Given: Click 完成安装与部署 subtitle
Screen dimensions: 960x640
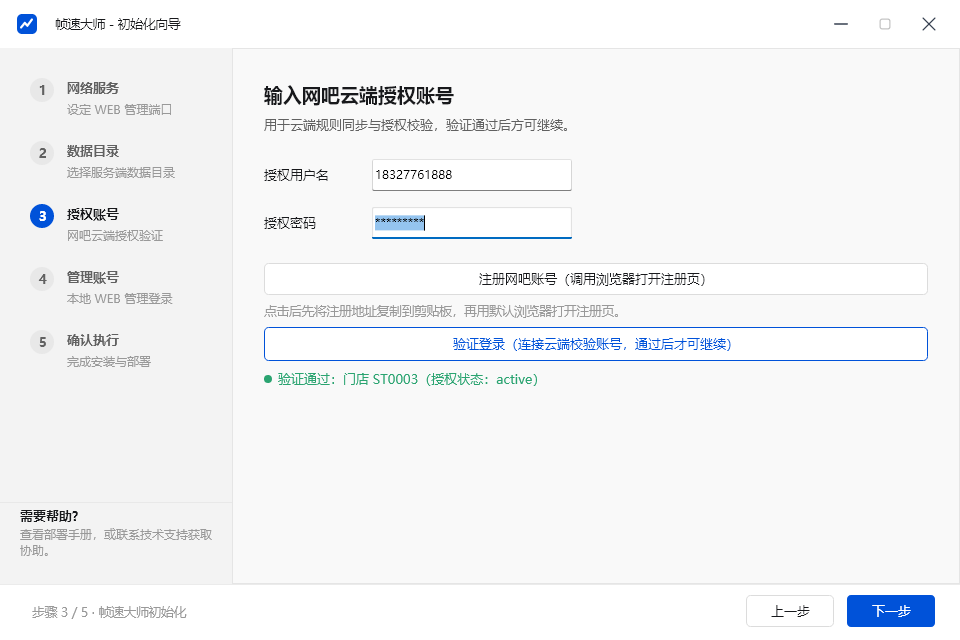Looking at the screenshot, I should [108, 362].
